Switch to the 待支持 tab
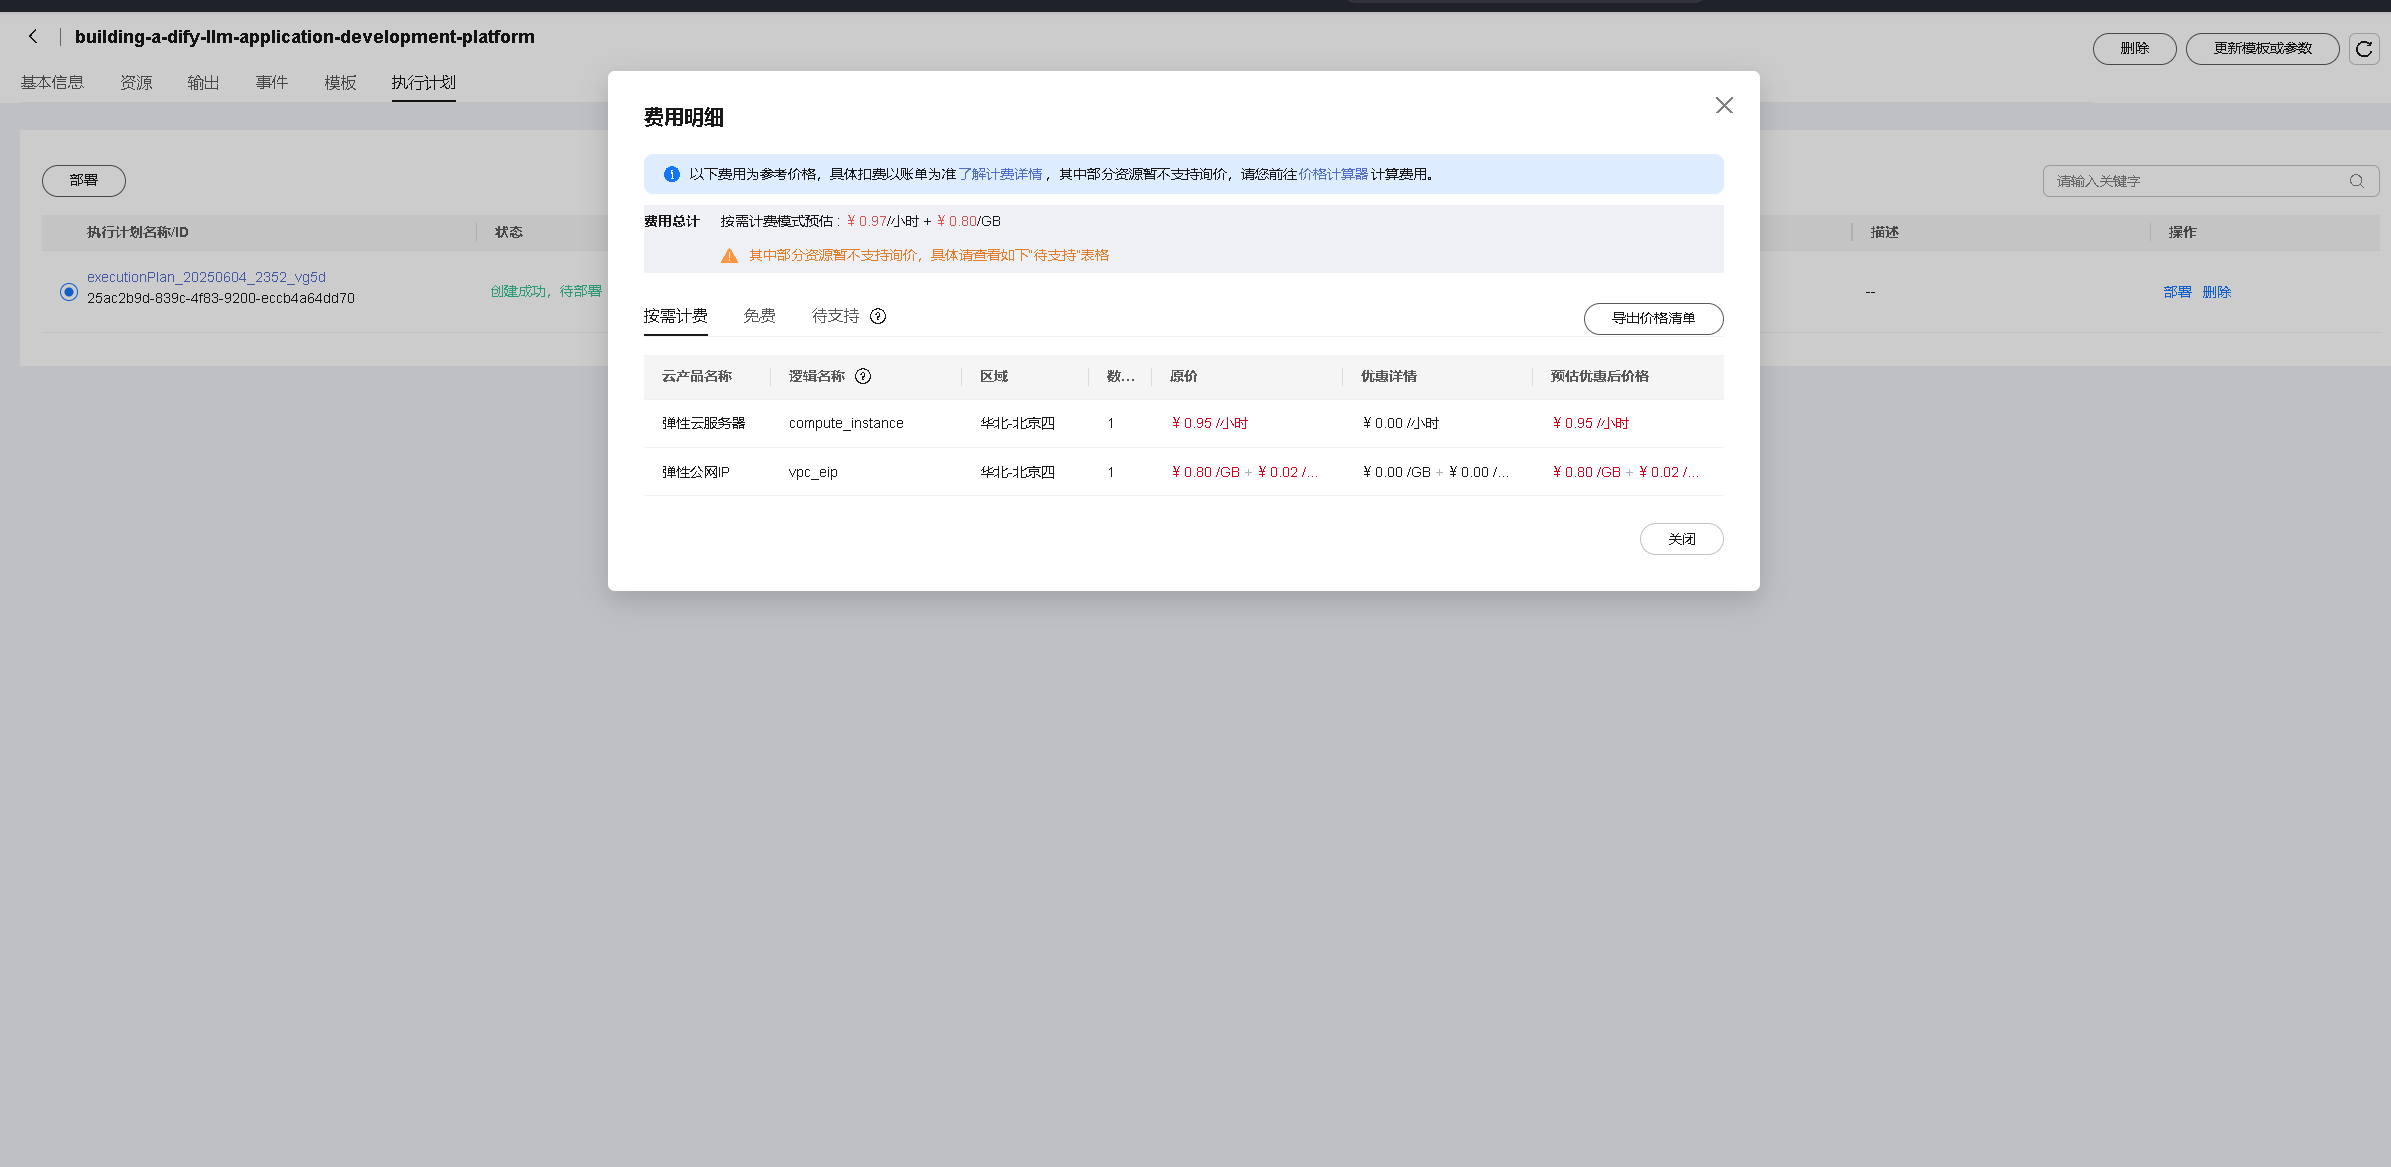This screenshot has height=1167, width=2391. click(835, 316)
